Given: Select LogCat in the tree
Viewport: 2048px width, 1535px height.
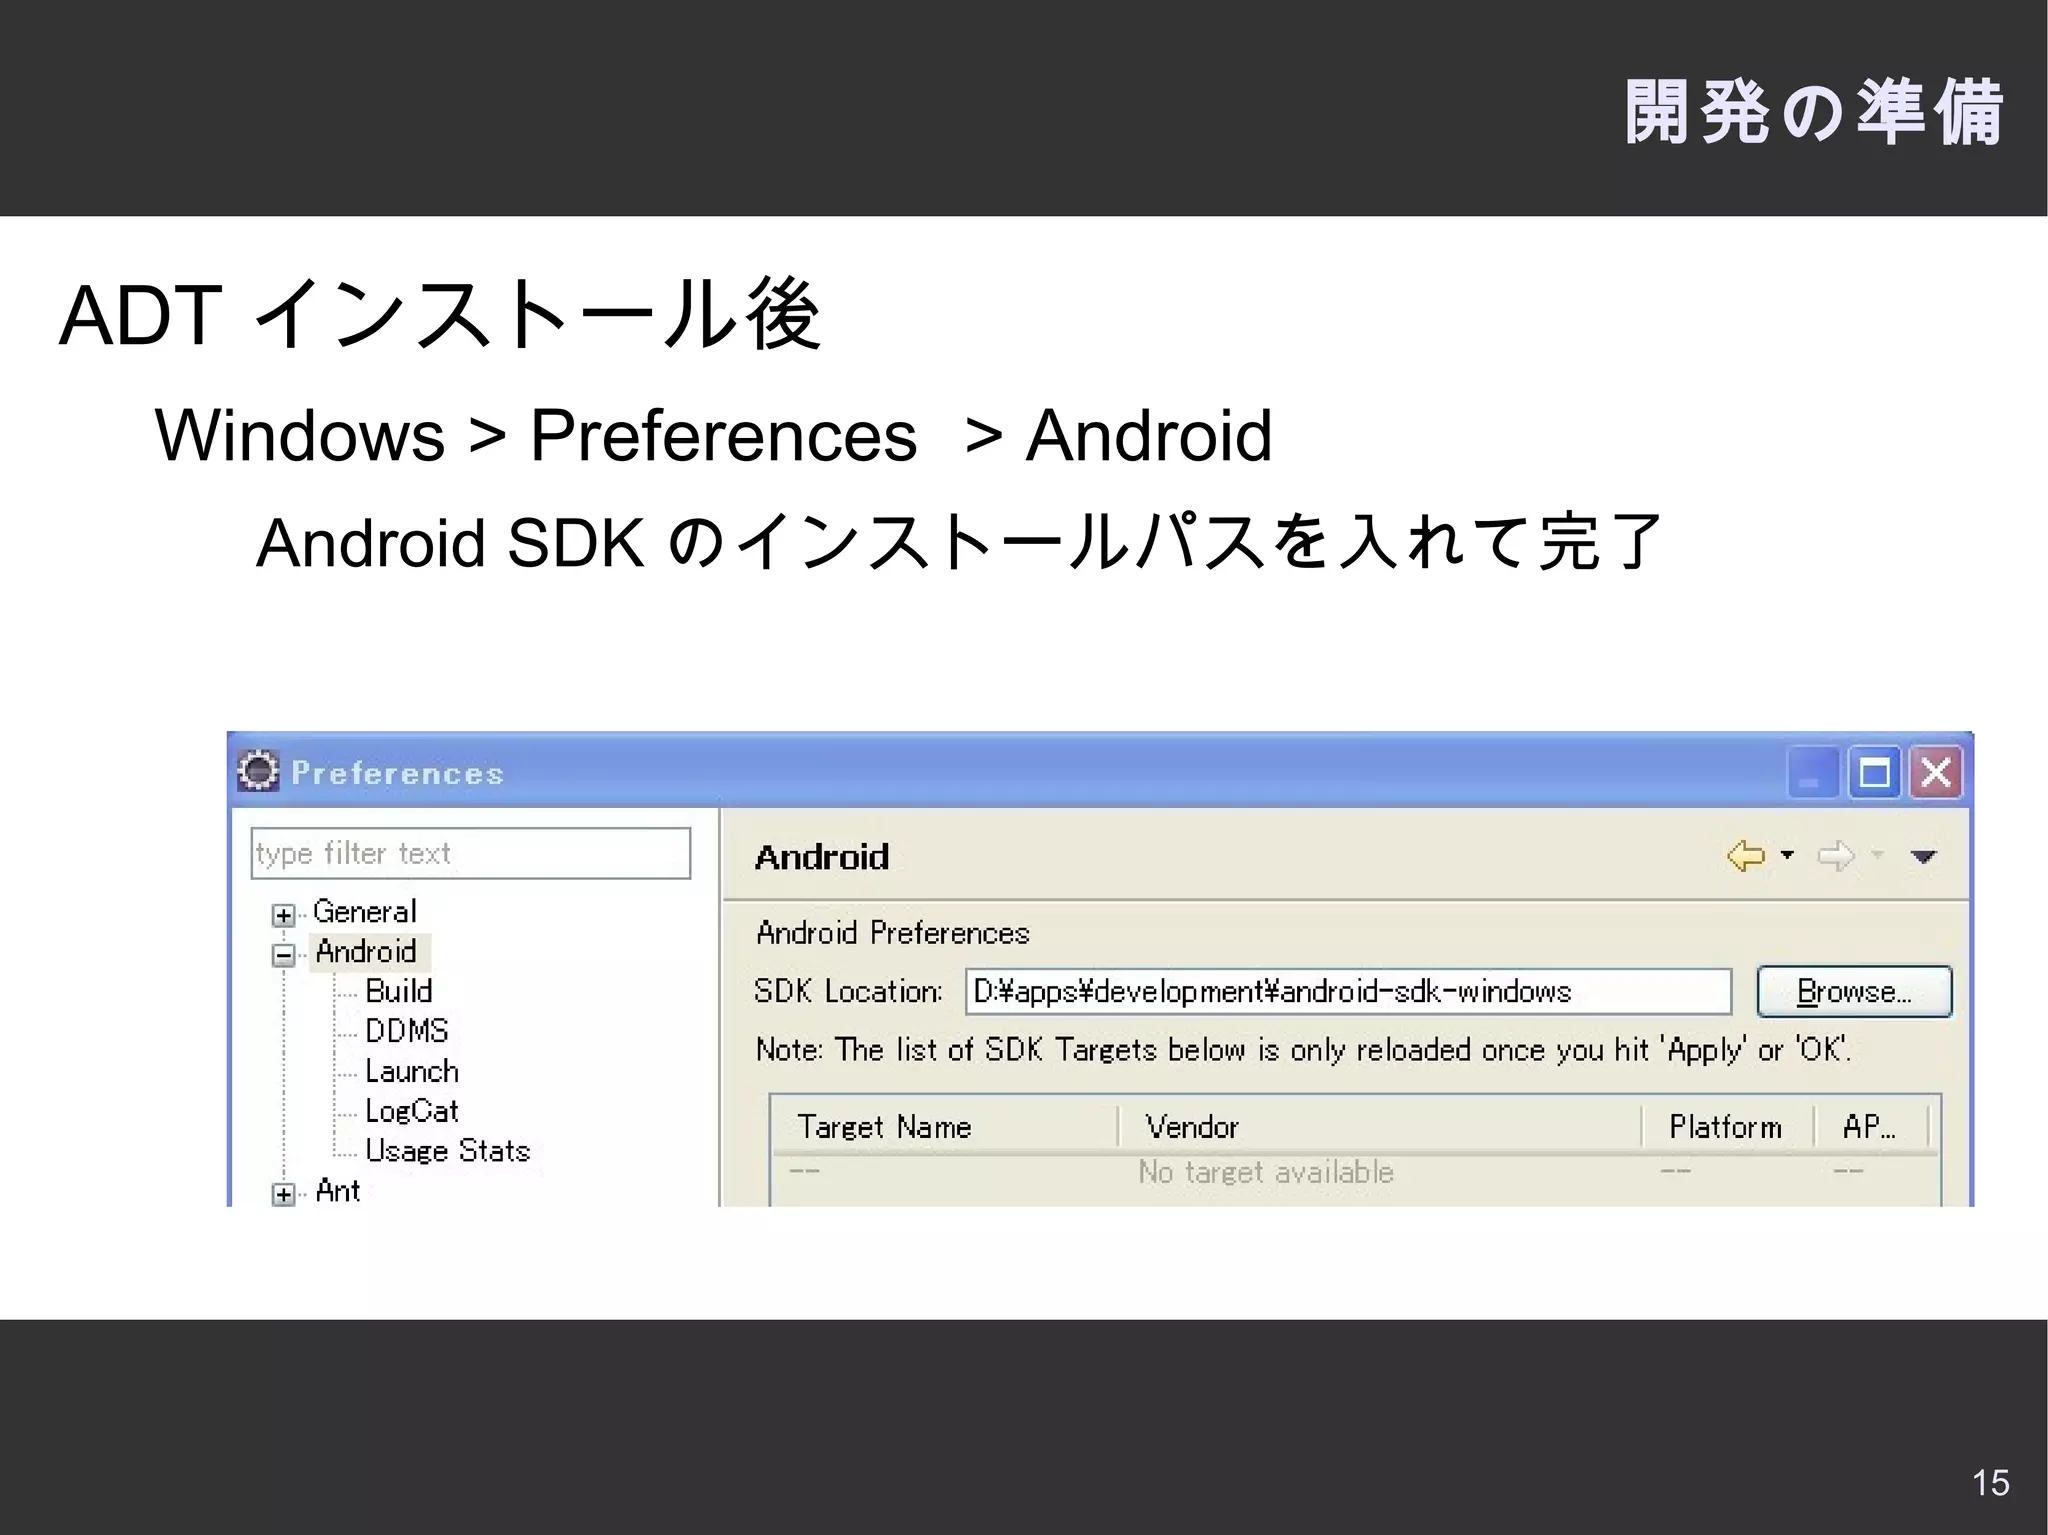Looking at the screenshot, I should click(x=411, y=1111).
